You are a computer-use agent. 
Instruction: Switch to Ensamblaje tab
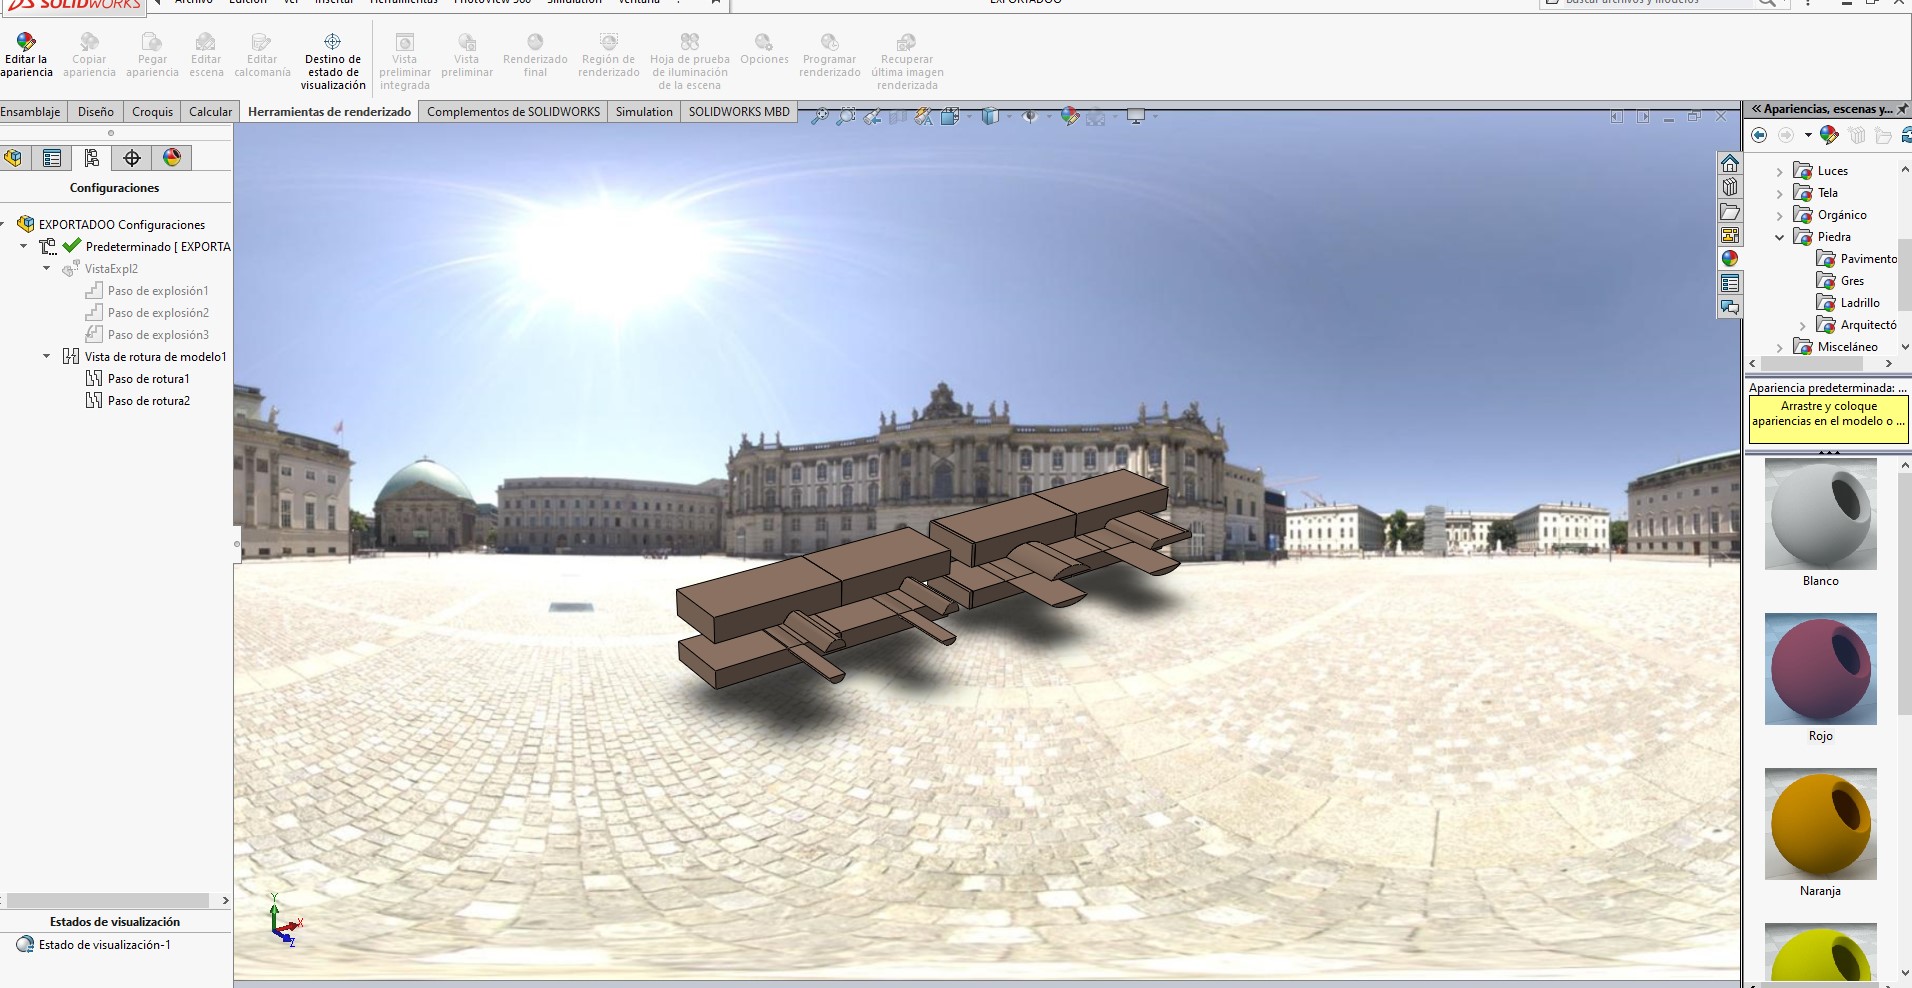(30, 111)
